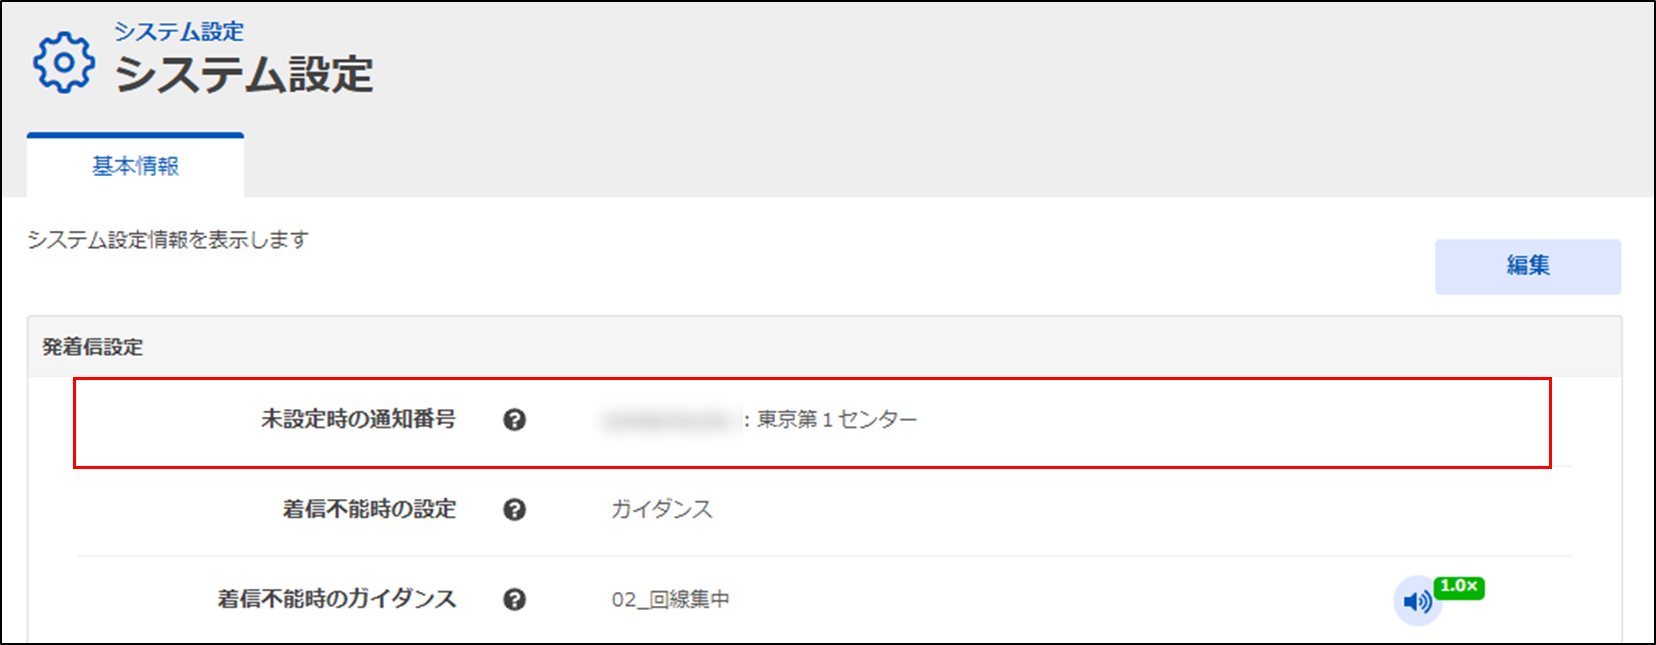The width and height of the screenshot is (1656, 645).
Task: Click the blurred notification phone number
Action: 667,421
